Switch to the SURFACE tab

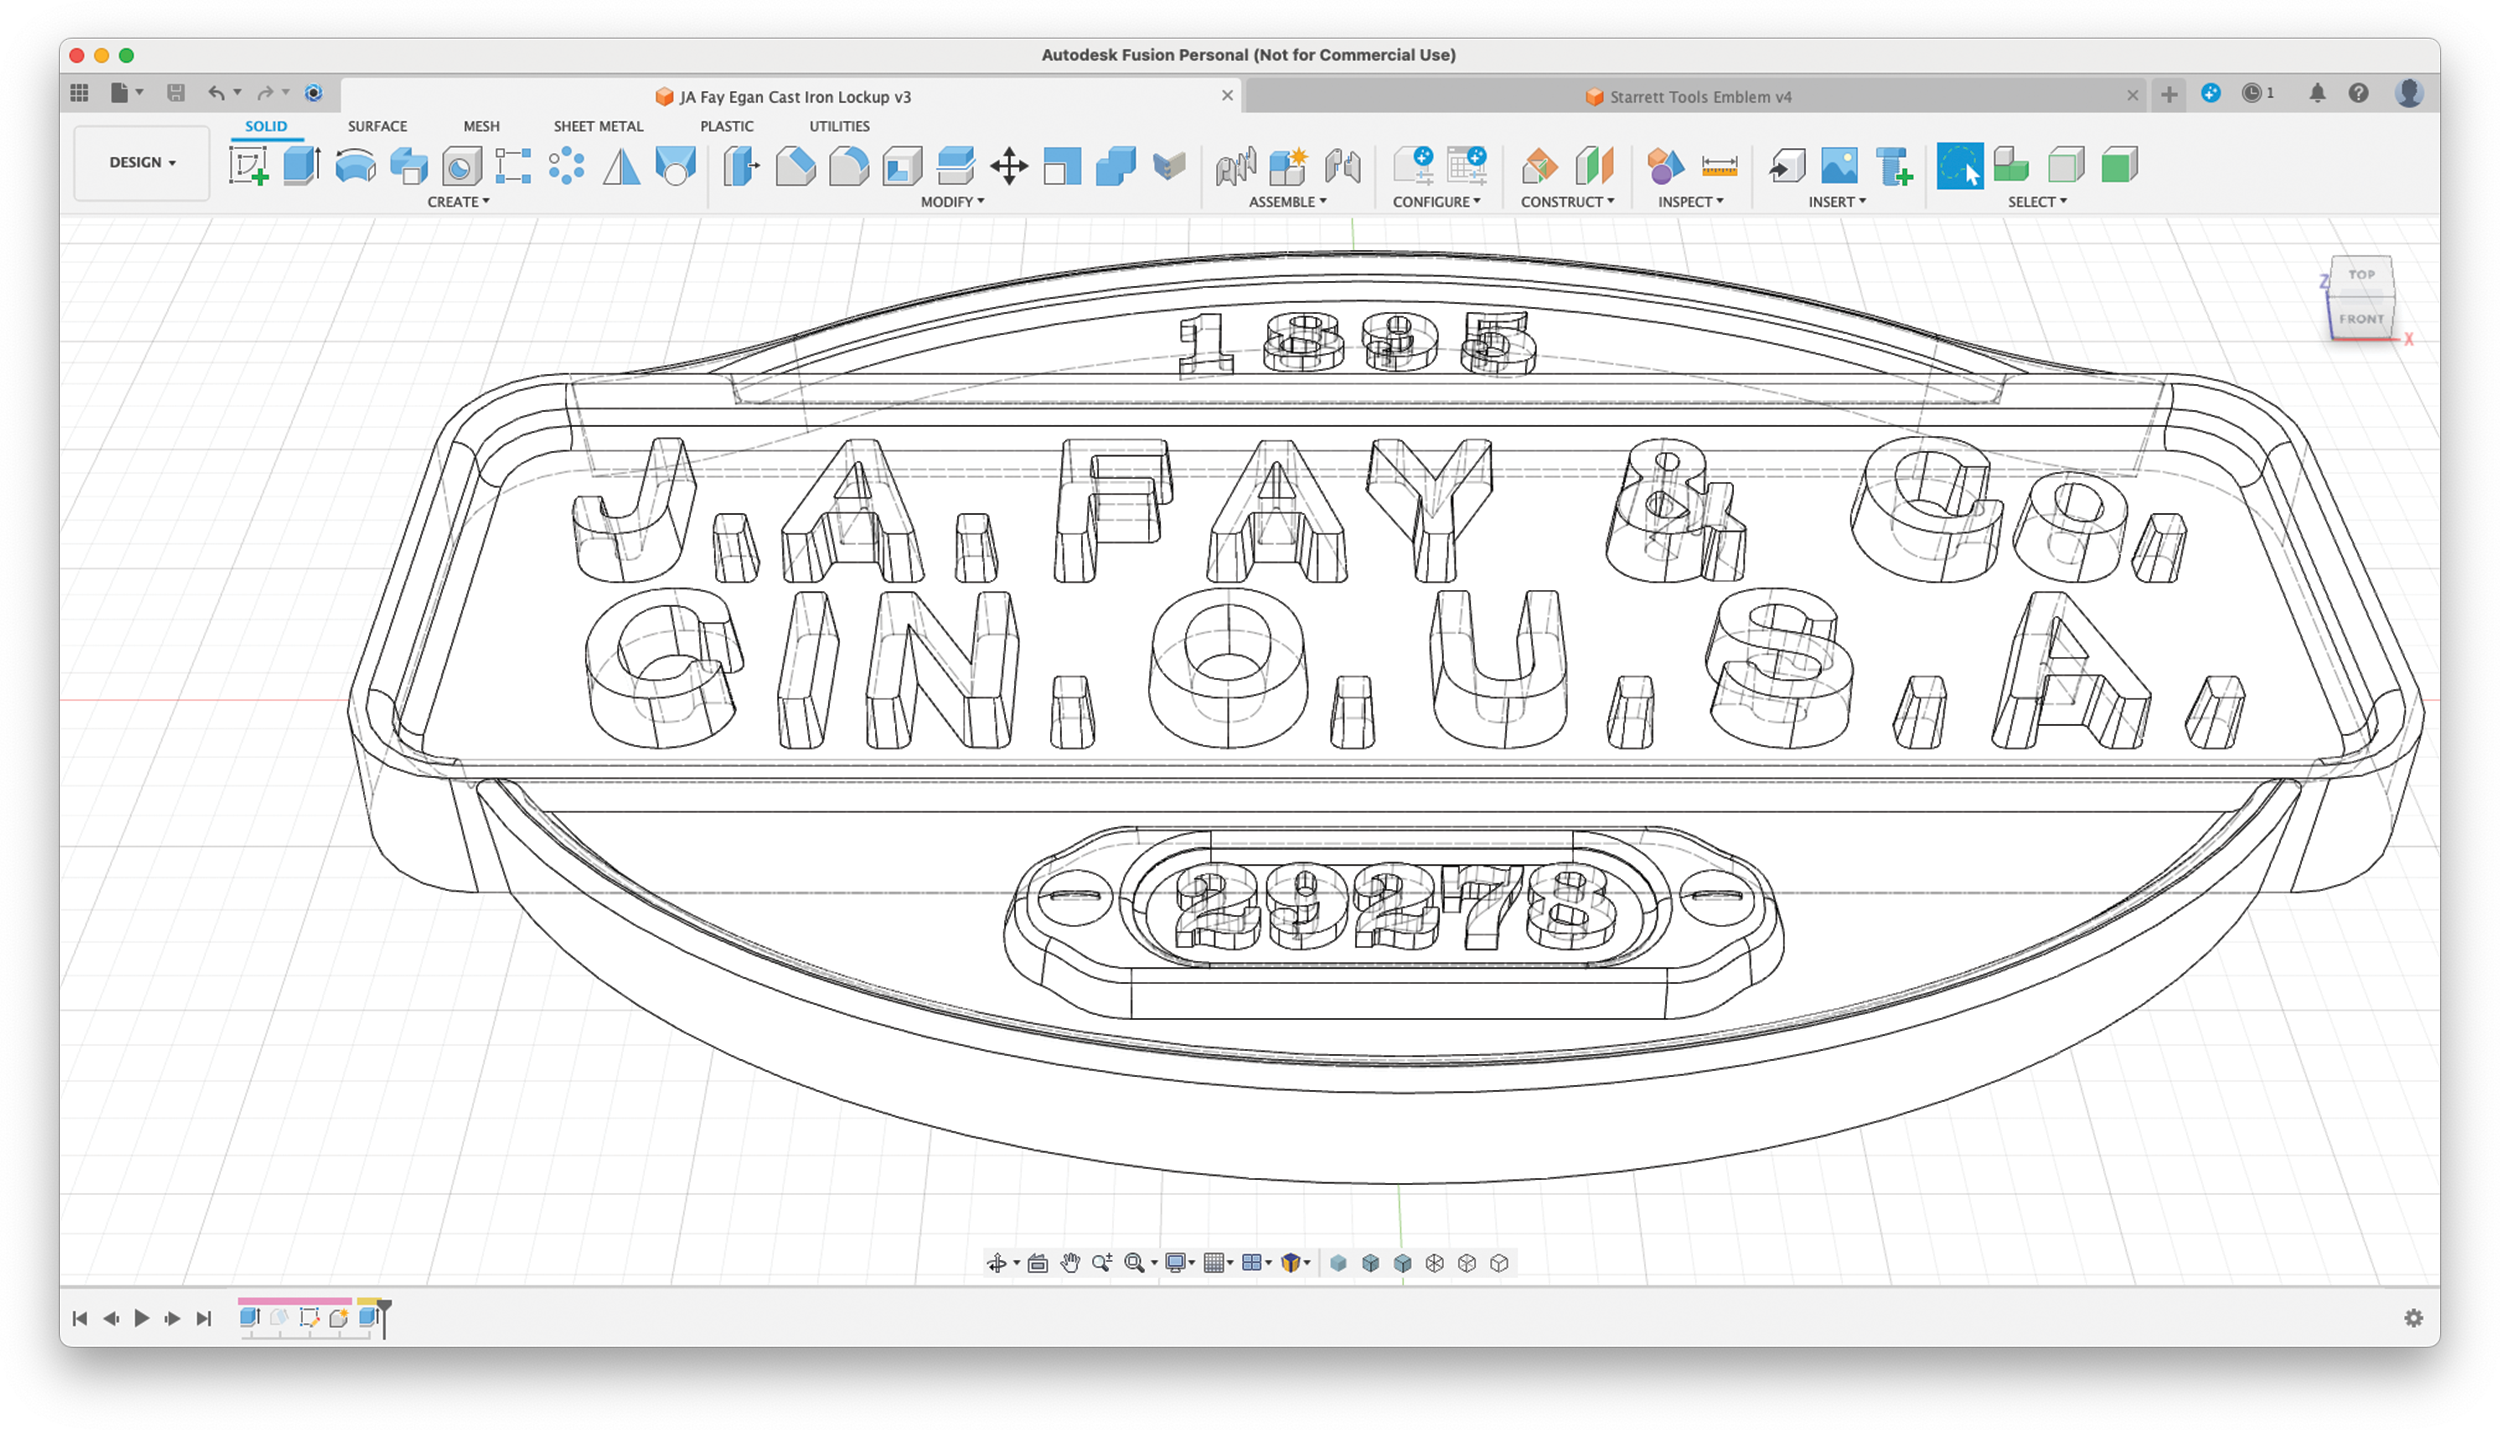point(377,126)
